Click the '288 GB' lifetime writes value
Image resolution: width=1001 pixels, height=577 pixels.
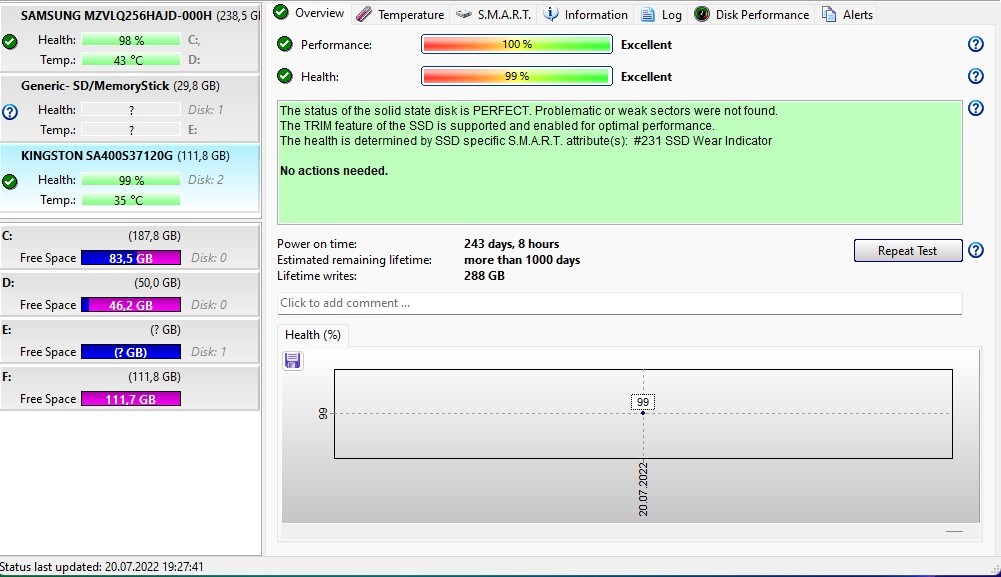pos(485,276)
